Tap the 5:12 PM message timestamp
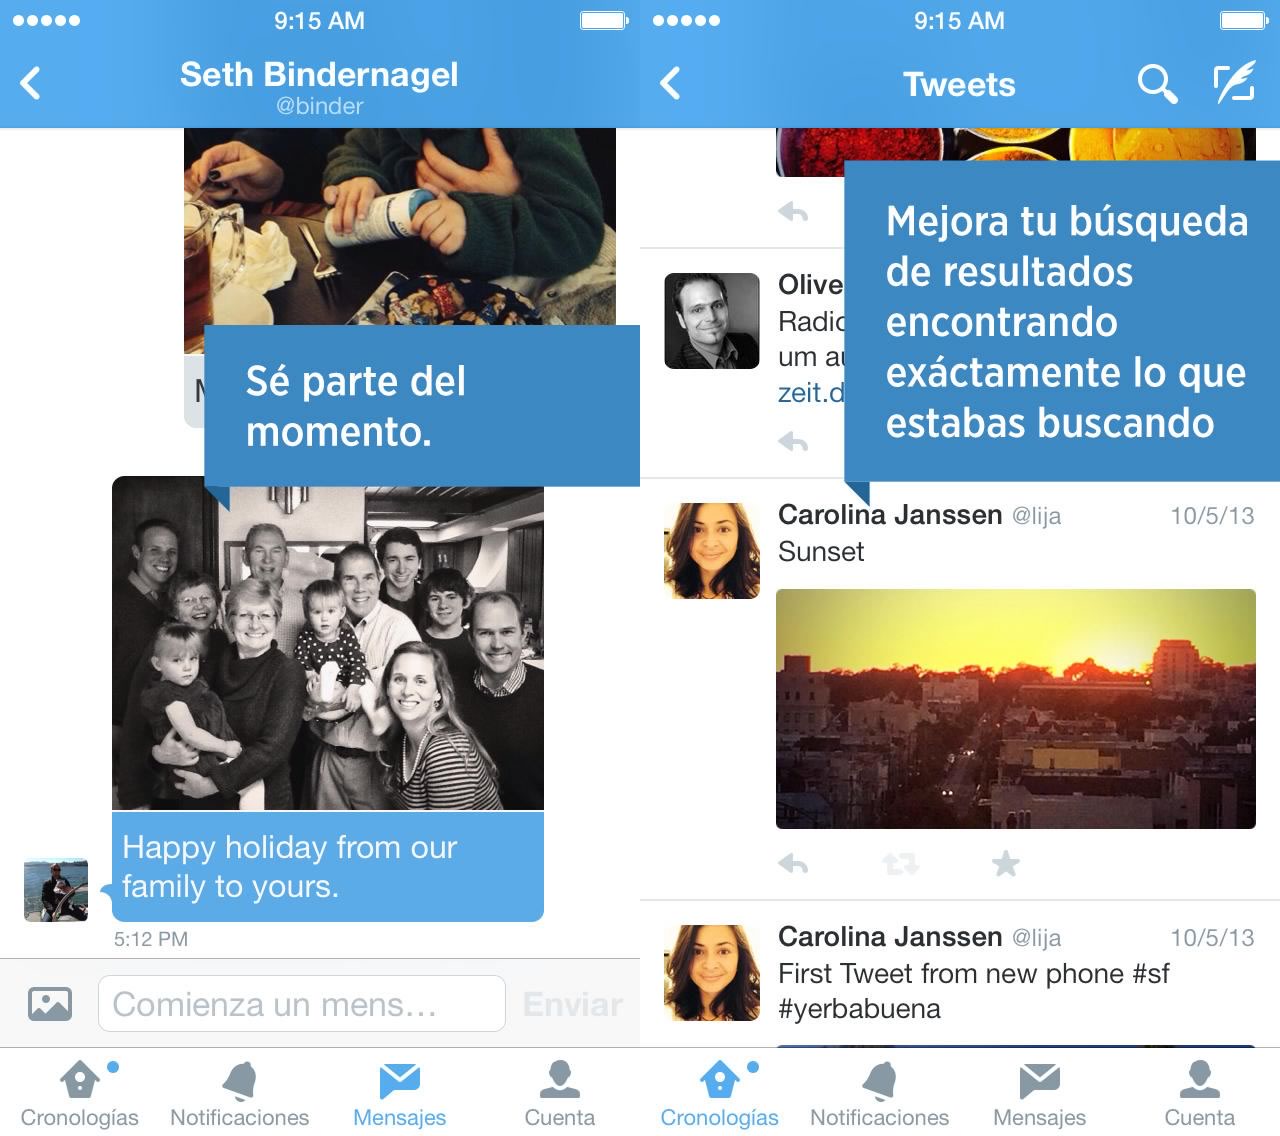The image size is (1280, 1136). 151,939
